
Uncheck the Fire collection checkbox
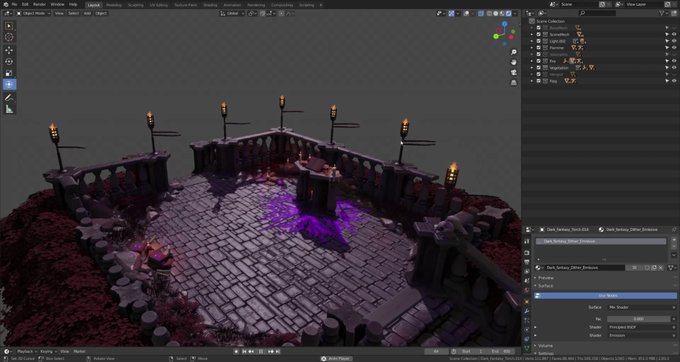point(539,61)
